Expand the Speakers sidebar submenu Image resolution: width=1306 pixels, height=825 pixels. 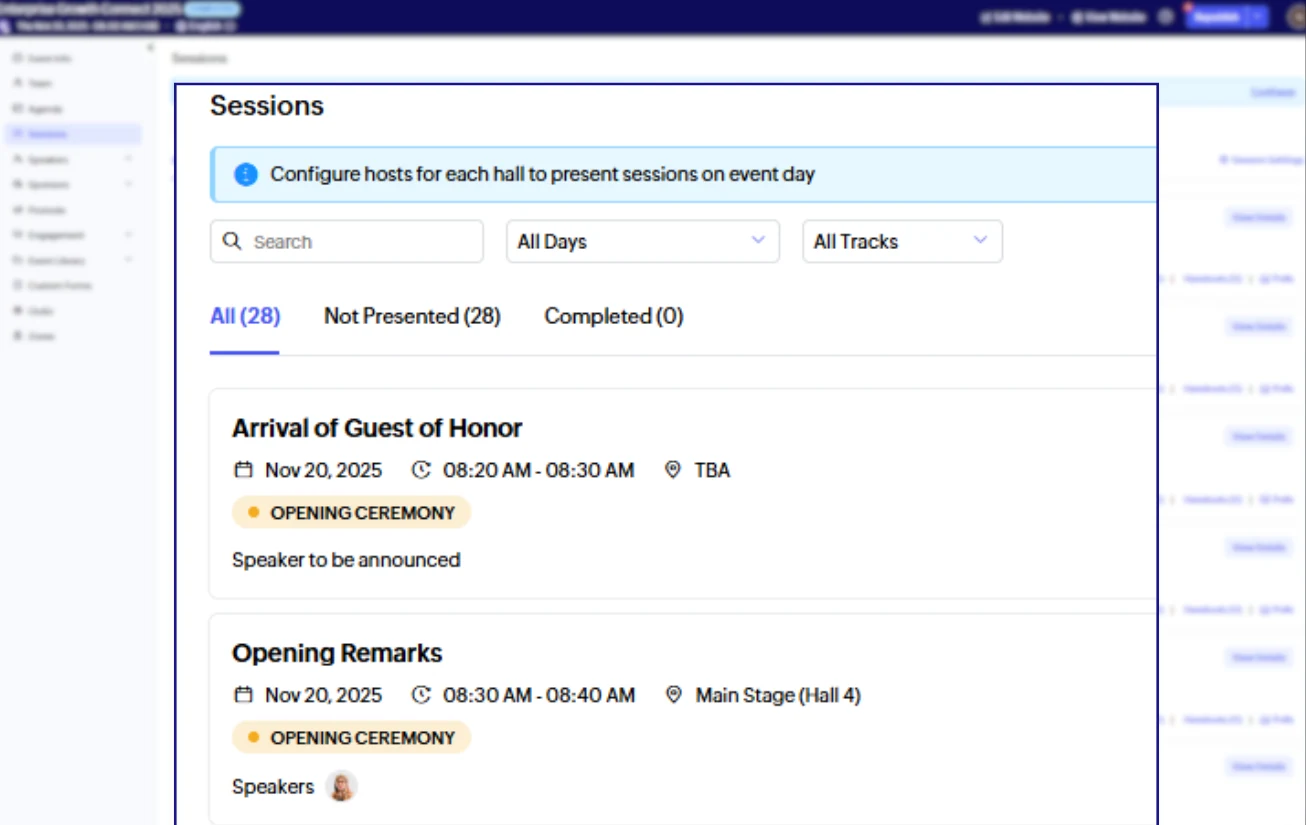point(128,159)
